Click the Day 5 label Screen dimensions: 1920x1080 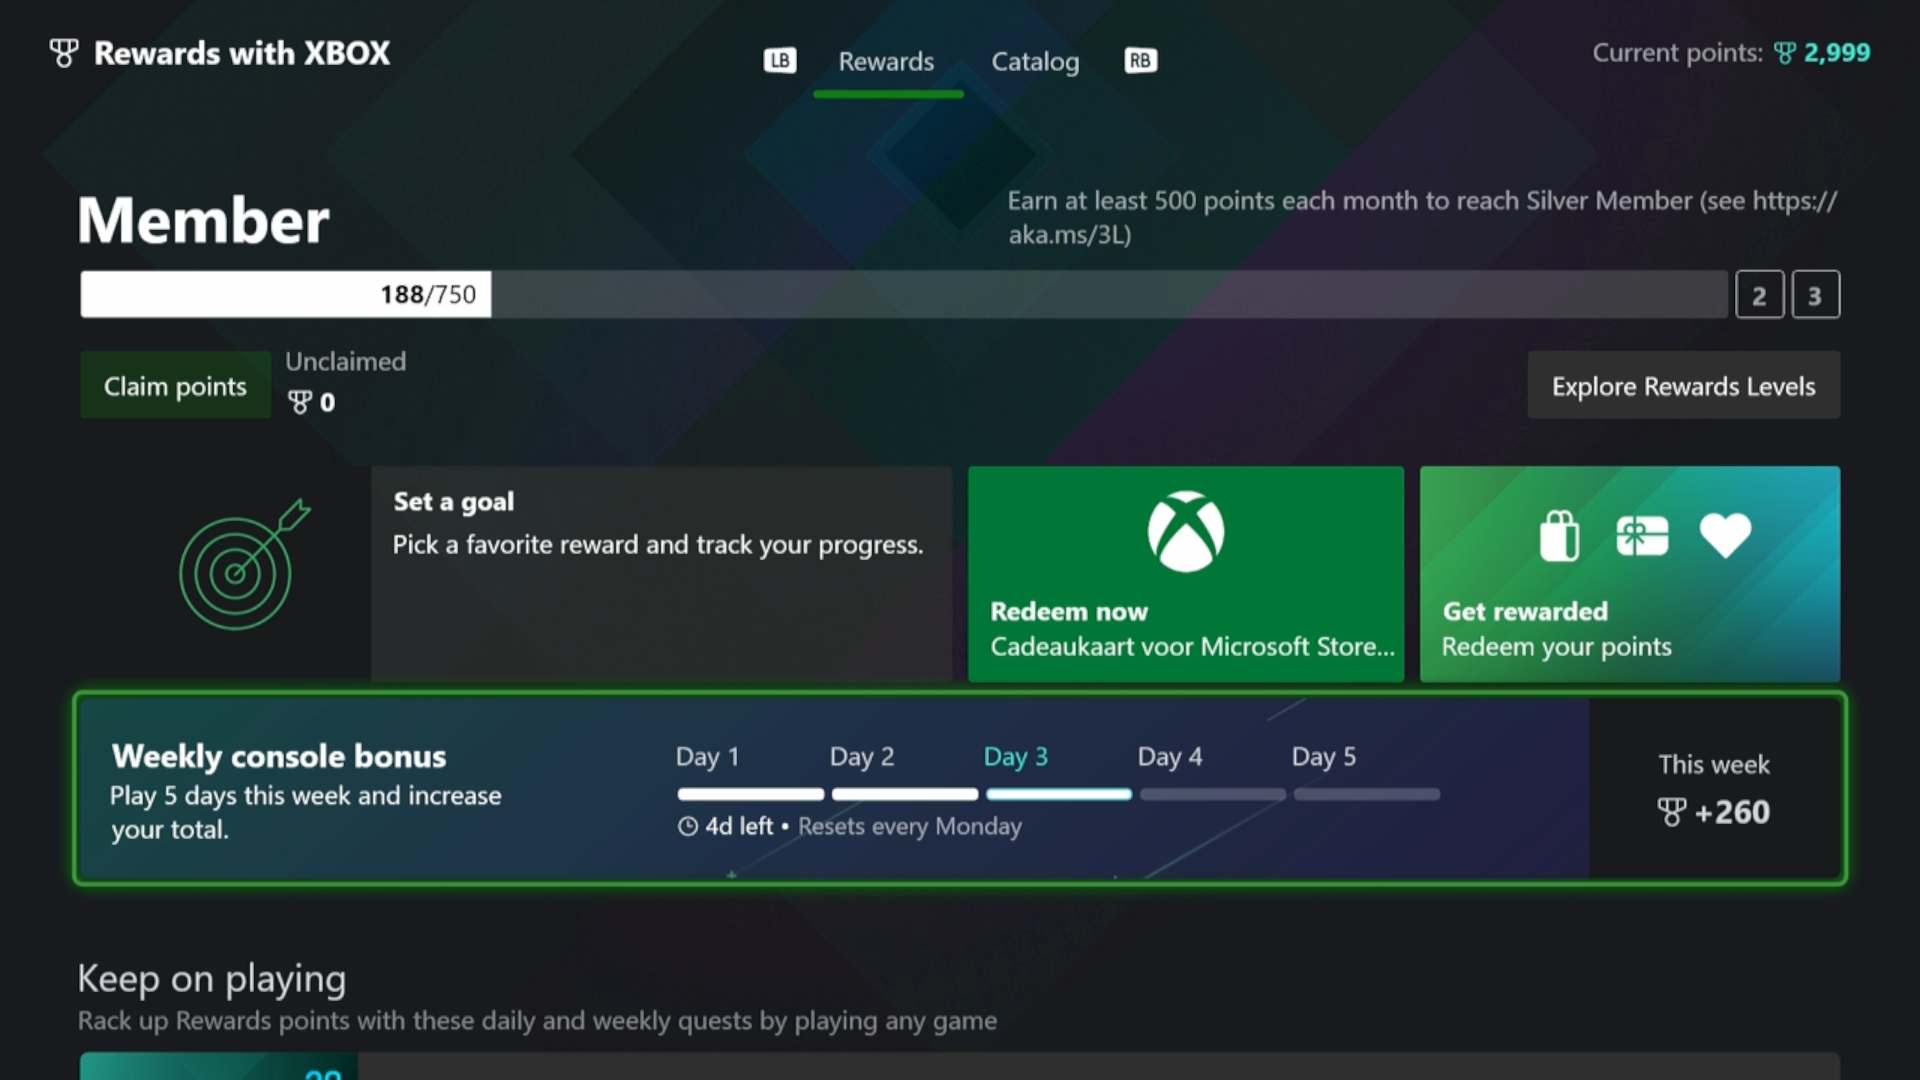[1324, 757]
